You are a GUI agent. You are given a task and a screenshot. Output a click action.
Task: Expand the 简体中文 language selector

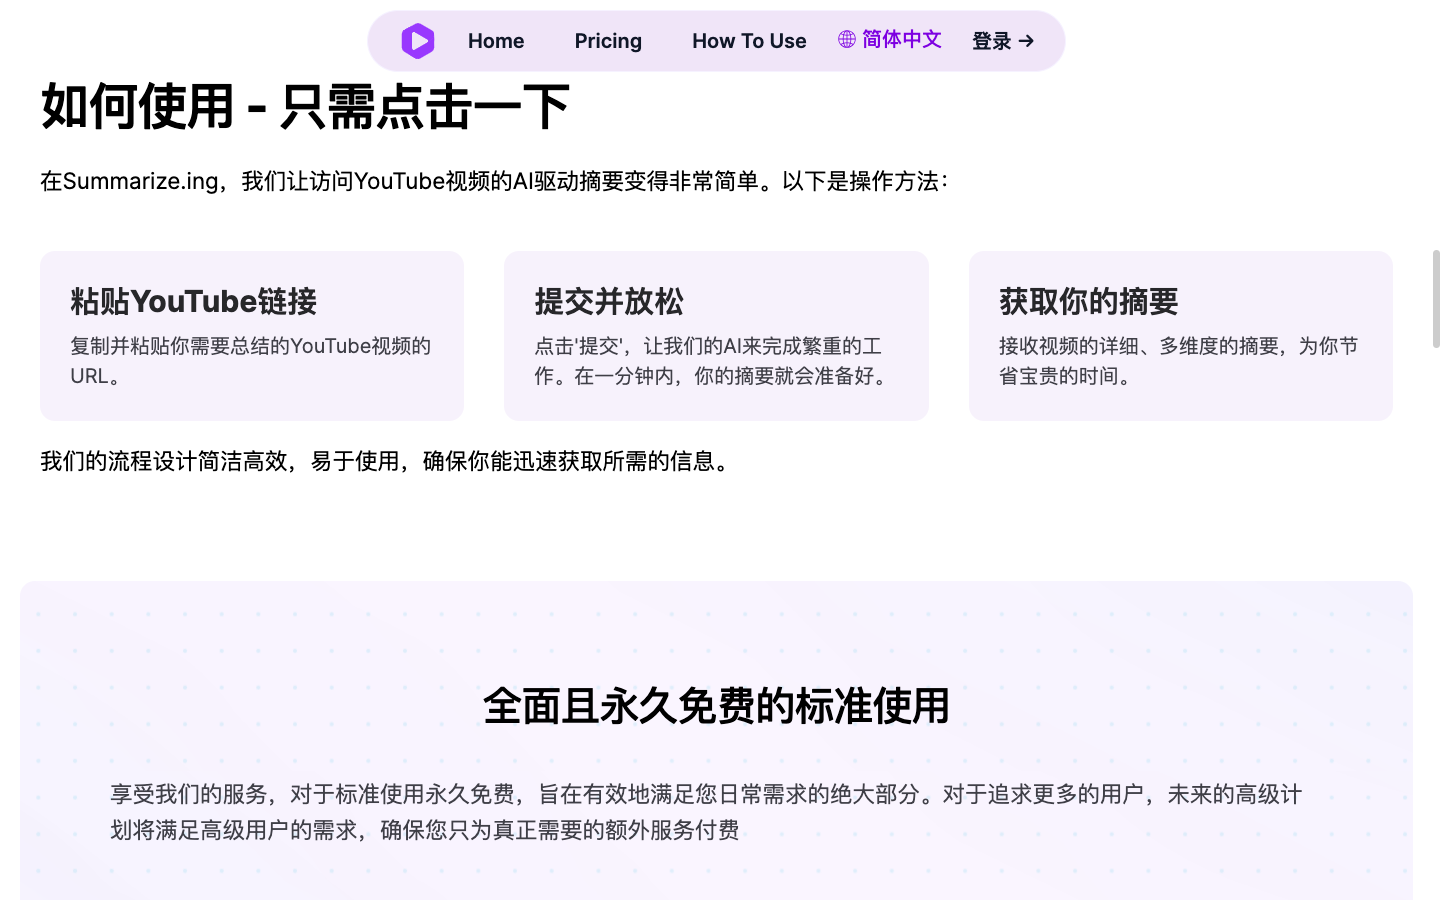[901, 39]
